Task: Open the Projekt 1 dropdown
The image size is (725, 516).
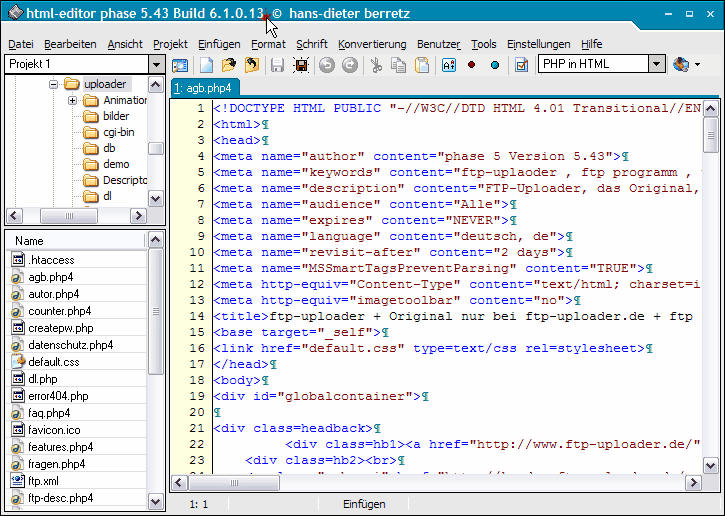Action: pos(155,64)
